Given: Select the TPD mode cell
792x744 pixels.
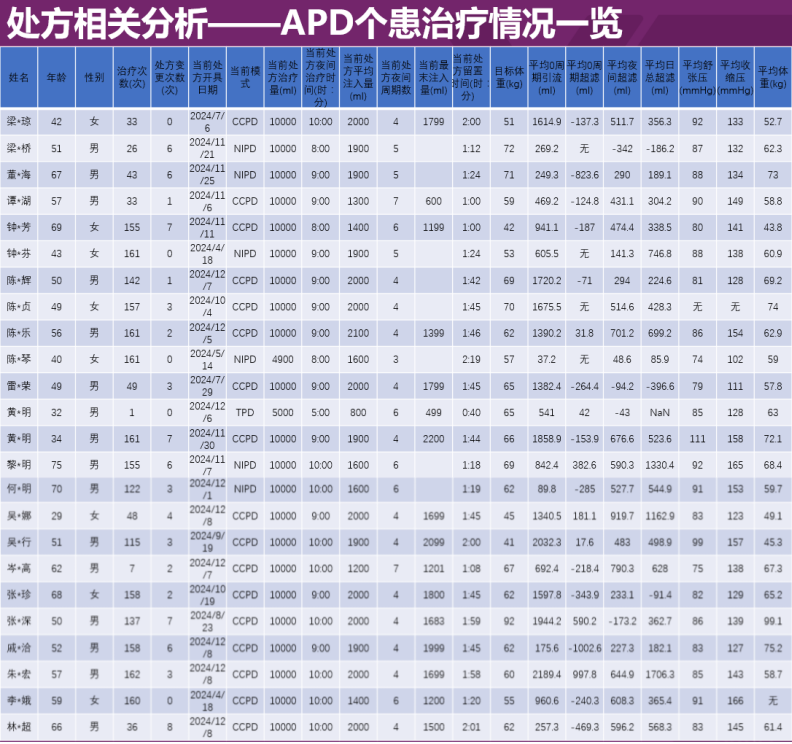Looking at the screenshot, I should pyautogui.click(x=245, y=411).
